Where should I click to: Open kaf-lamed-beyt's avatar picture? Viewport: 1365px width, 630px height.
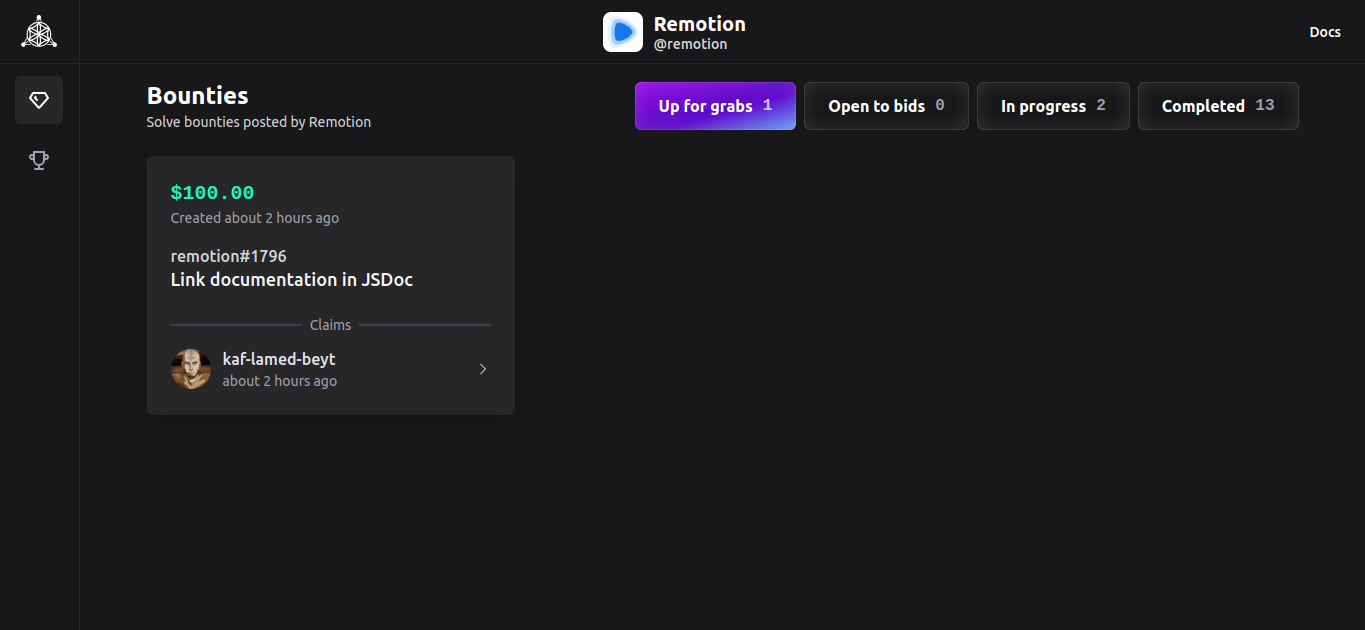[x=190, y=369]
